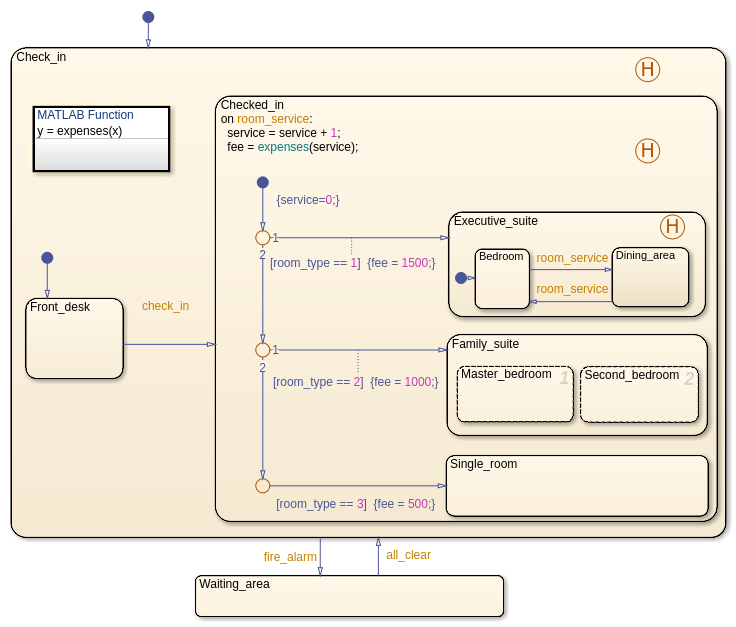This screenshot has height=627, width=736.
Task: Click the Family_suite state label
Action: [x=485, y=344]
